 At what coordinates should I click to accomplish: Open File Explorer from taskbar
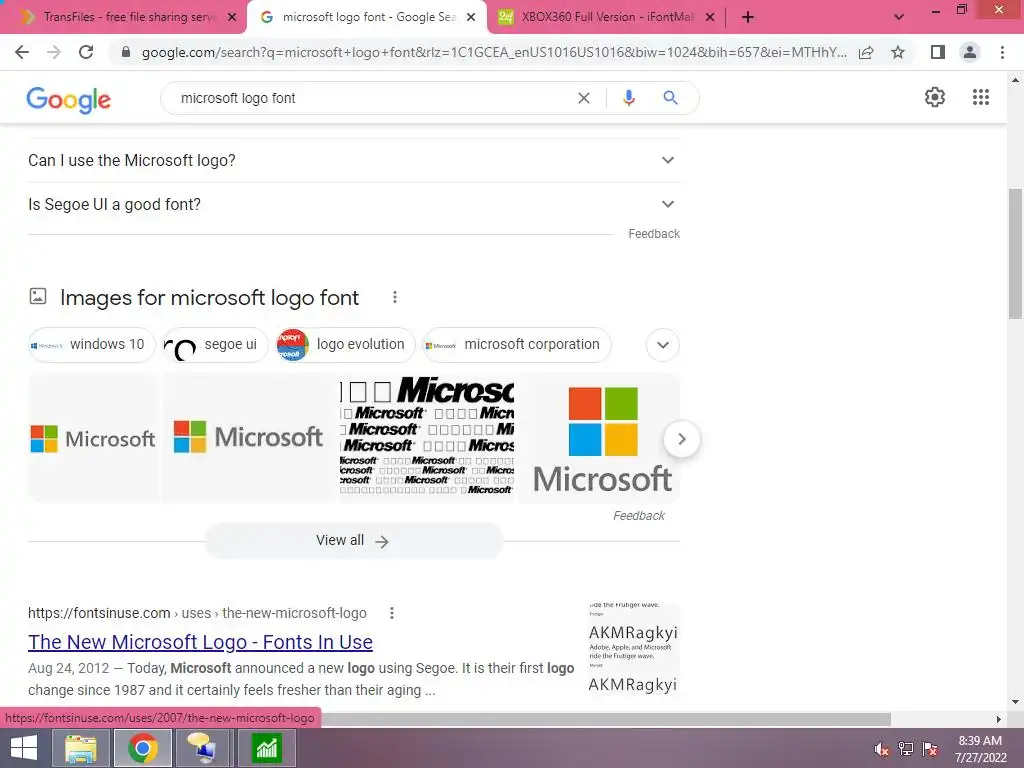pos(81,748)
